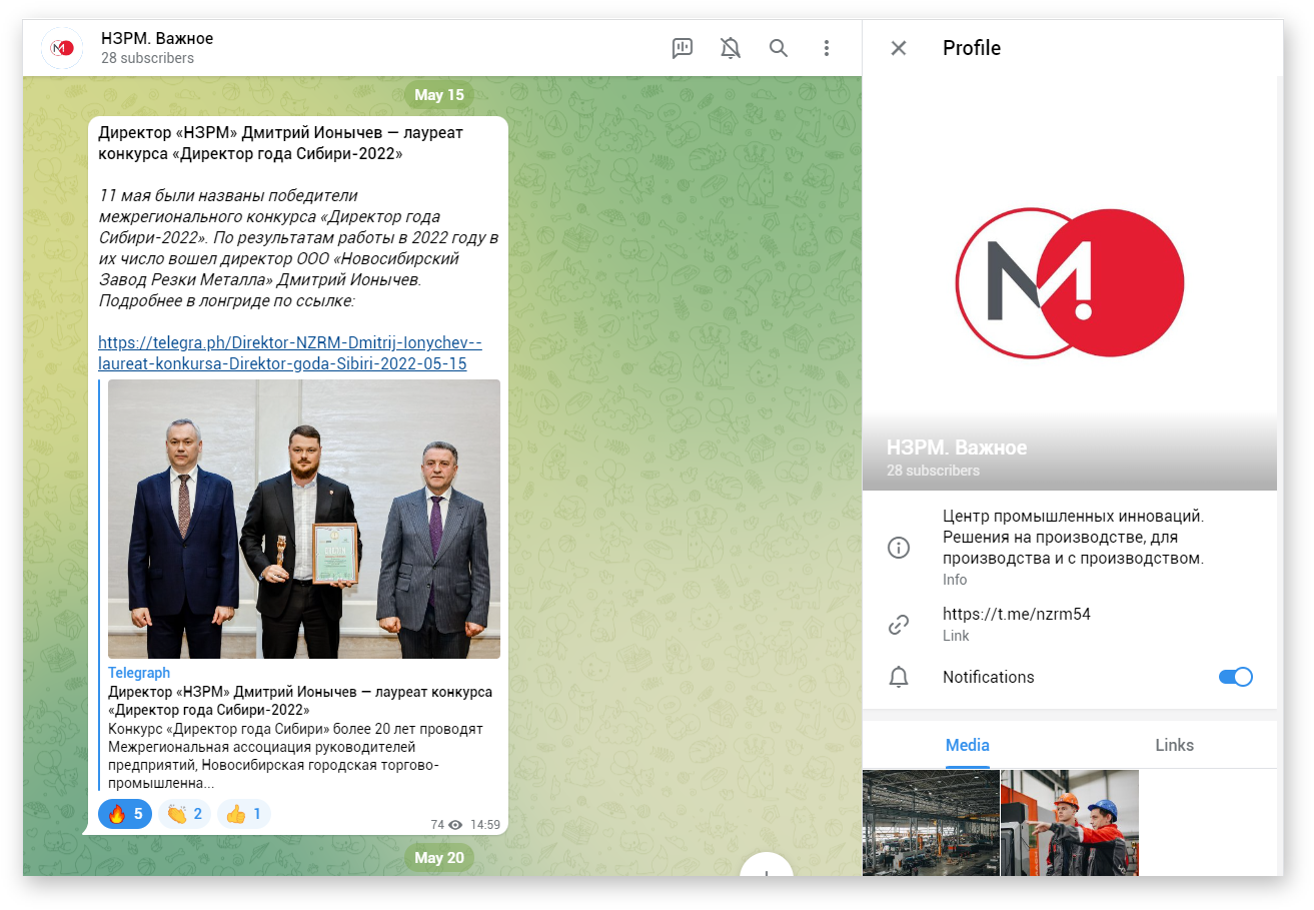Viewport: 1314px width, 910px height.
Task: Click the Telegraph preview article title
Action: (x=300, y=701)
